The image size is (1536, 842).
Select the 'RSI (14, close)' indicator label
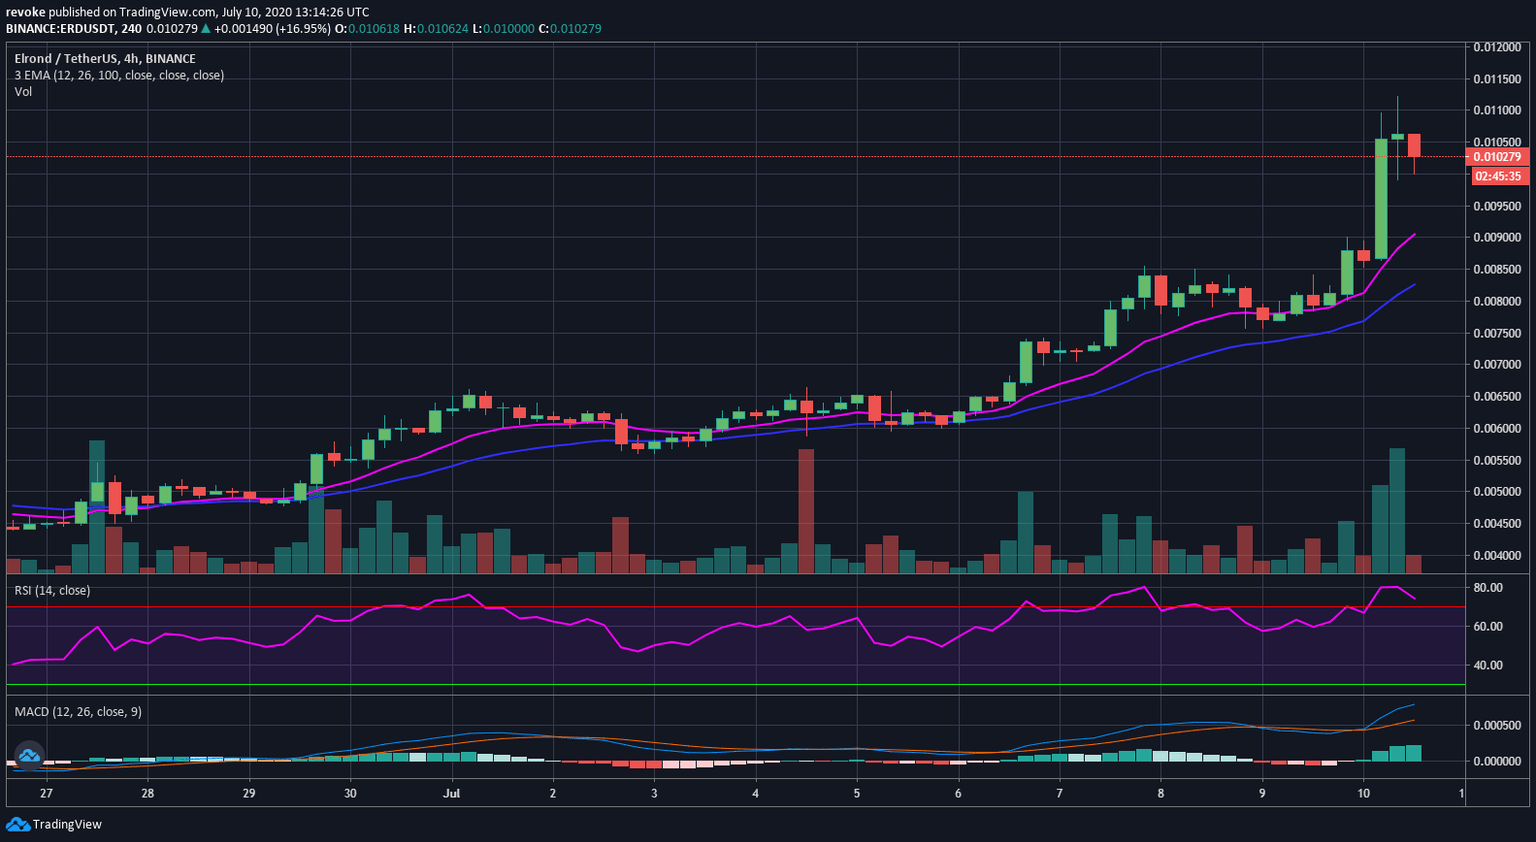pyautogui.click(x=52, y=590)
